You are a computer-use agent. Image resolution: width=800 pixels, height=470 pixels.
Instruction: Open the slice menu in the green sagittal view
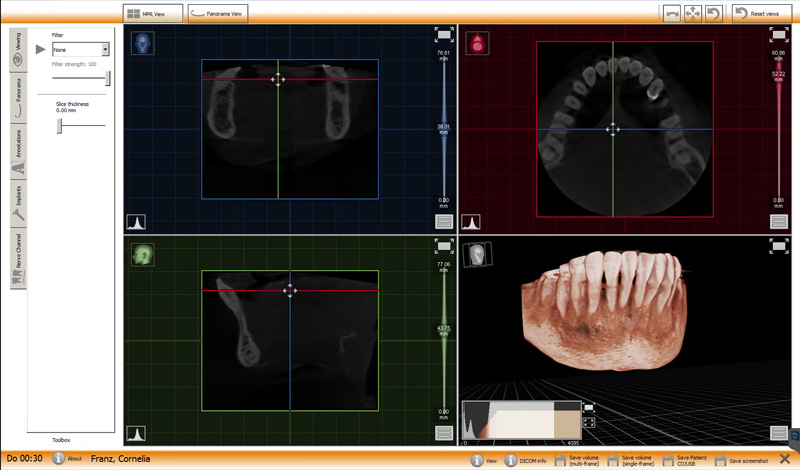[444, 432]
